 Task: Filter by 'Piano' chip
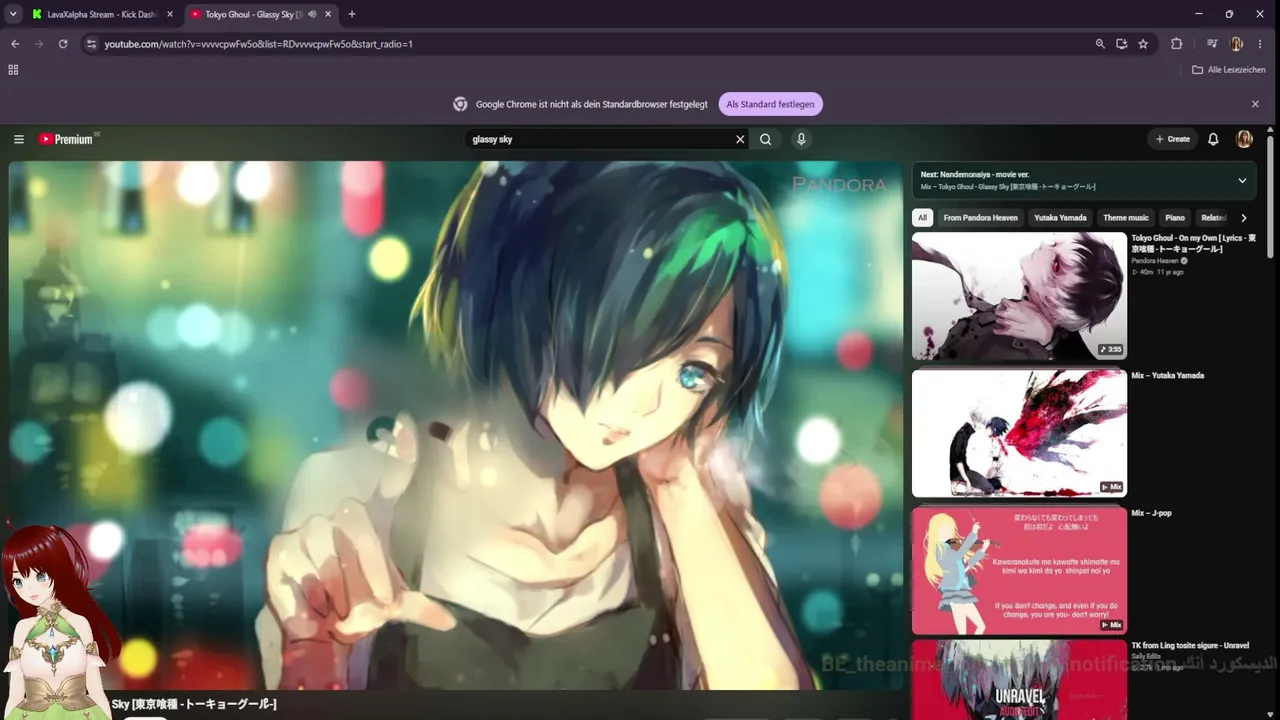pos(1175,218)
